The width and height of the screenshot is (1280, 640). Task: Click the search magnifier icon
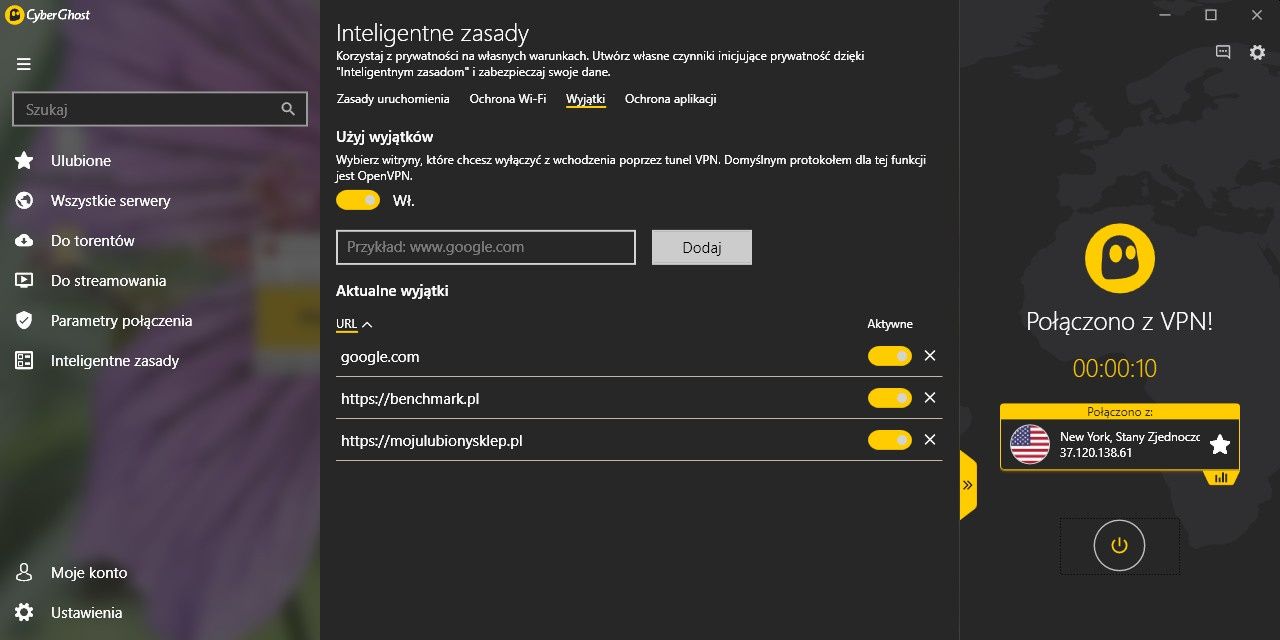[288, 109]
